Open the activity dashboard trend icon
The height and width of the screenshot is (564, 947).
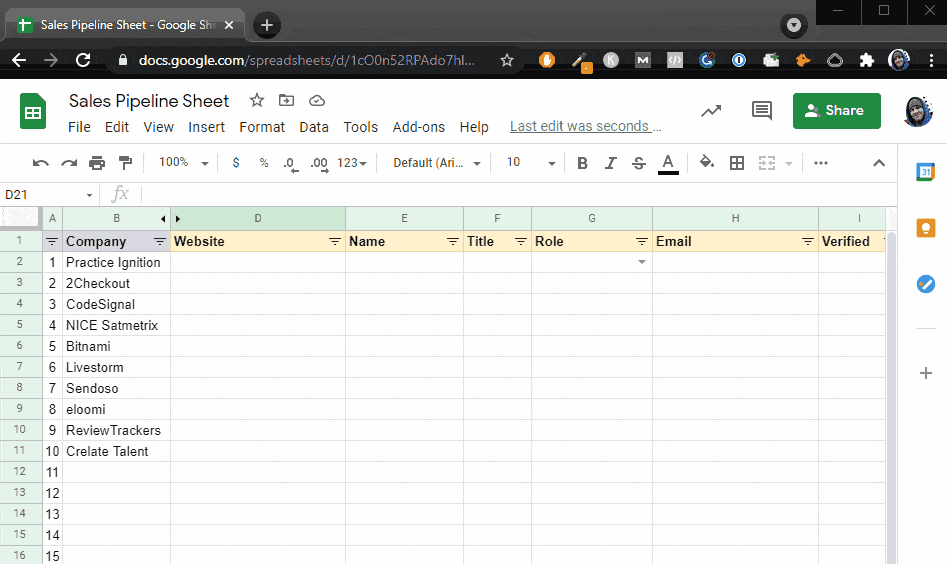coord(711,111)
